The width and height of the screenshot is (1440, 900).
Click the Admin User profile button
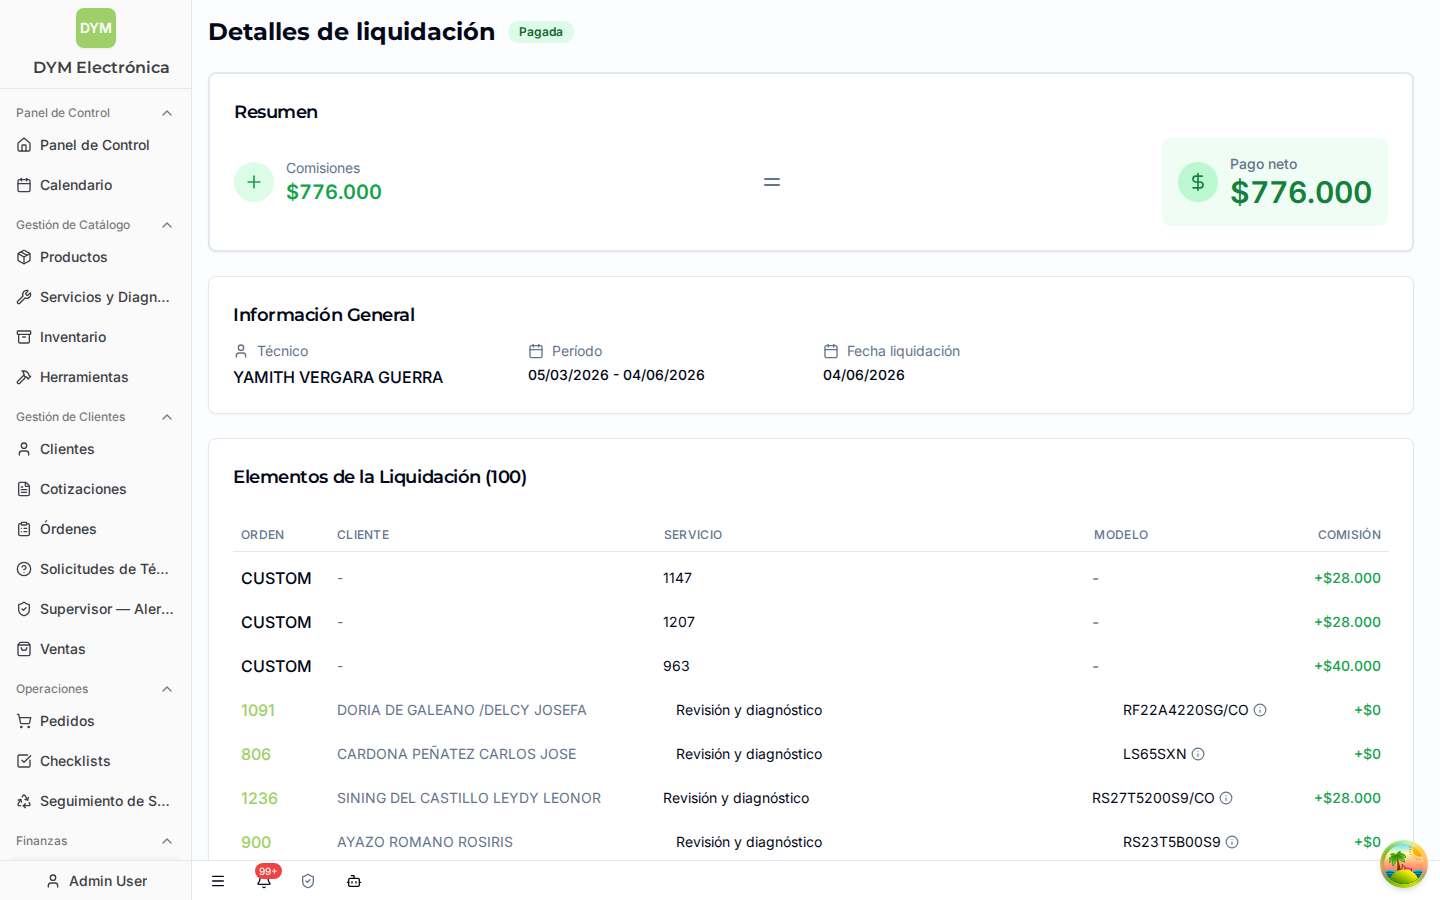[x=96, y=881]
